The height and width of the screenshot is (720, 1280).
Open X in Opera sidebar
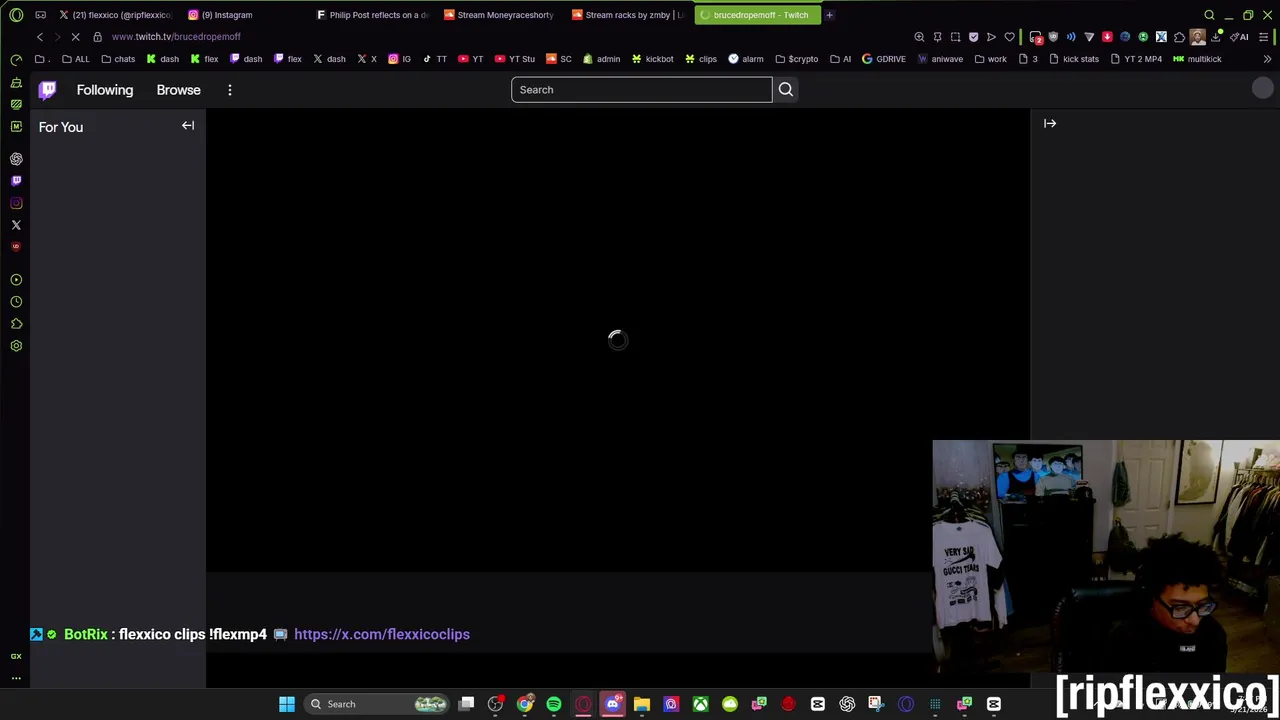pyautogui.click(x=16, y=225)
